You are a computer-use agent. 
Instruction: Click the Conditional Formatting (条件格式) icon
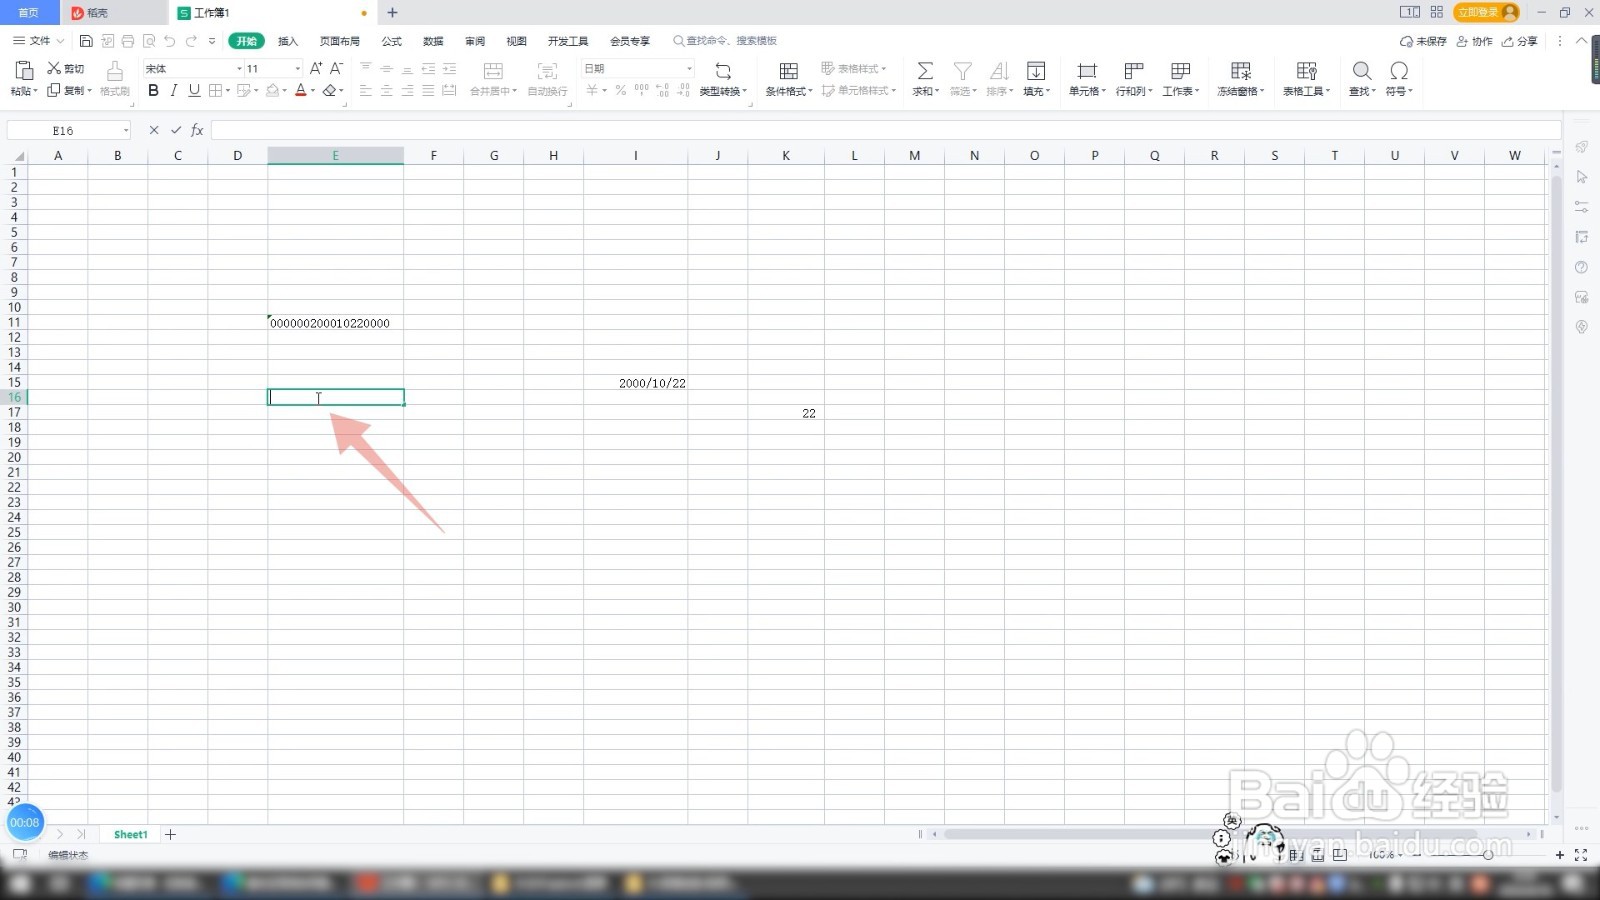pos(788,71)
